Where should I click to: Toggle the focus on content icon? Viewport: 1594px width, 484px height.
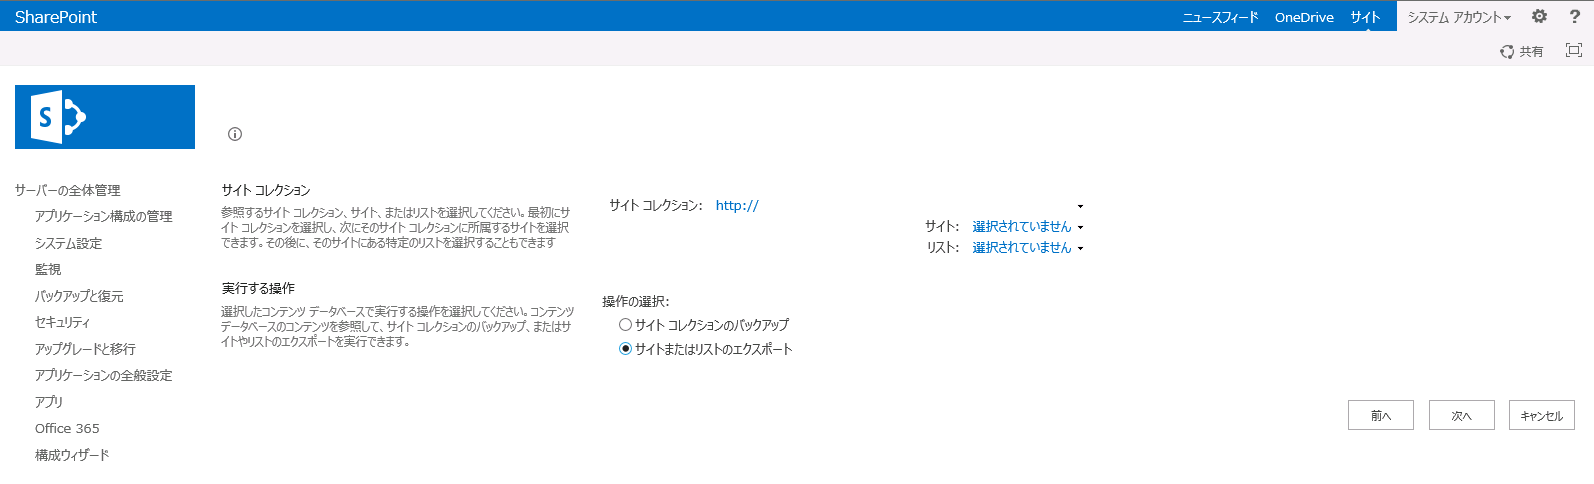point(1573,50)
